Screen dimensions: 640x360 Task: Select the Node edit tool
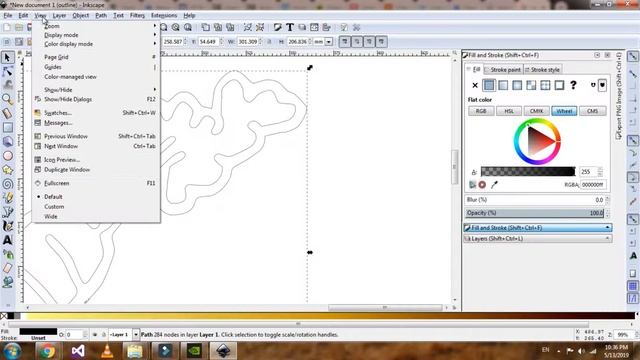[x=7, y=72]
